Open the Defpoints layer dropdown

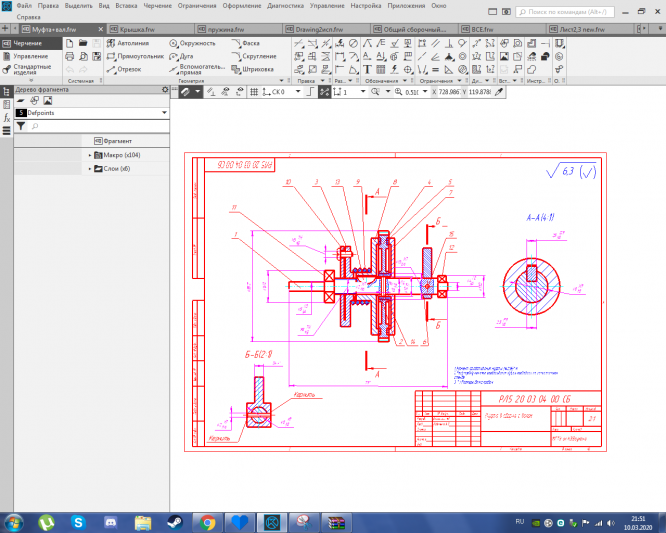163,113
